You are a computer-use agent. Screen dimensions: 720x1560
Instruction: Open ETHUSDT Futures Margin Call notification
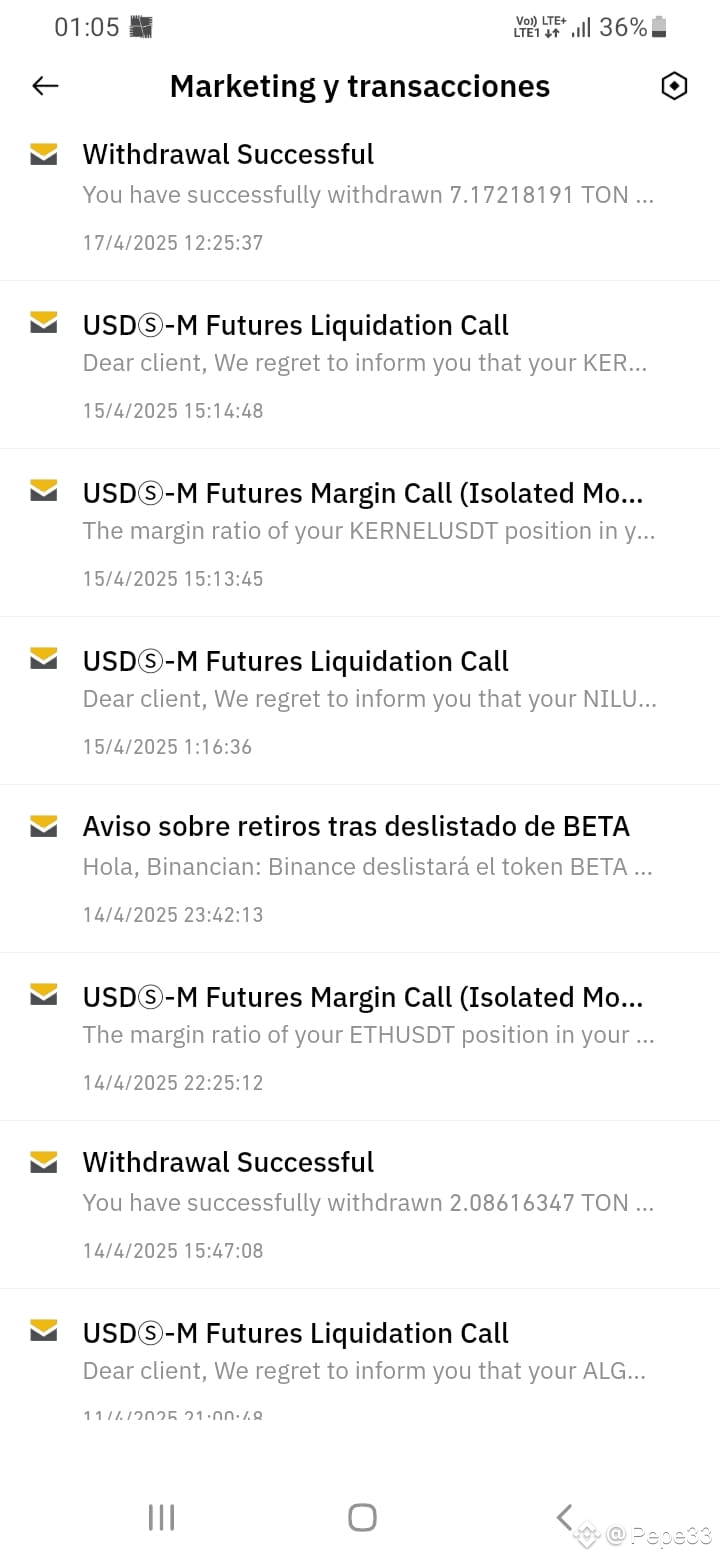360,1037
